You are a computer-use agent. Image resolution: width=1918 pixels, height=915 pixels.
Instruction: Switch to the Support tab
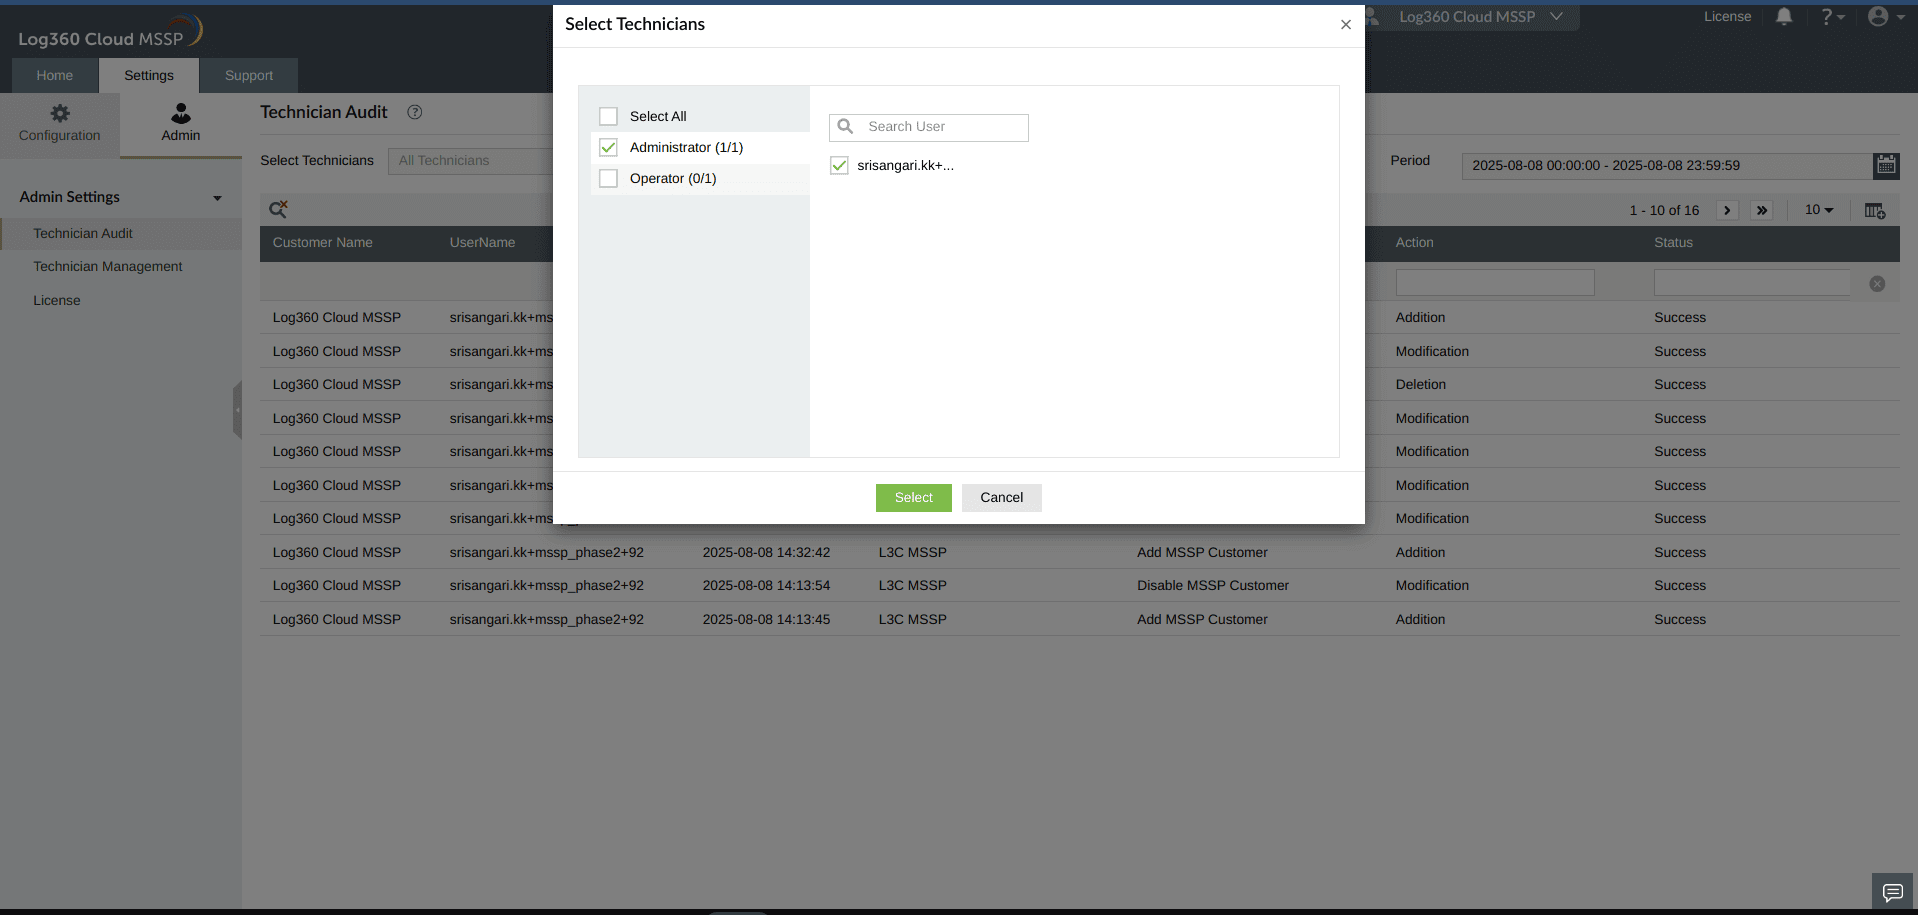tap(249, 75)
